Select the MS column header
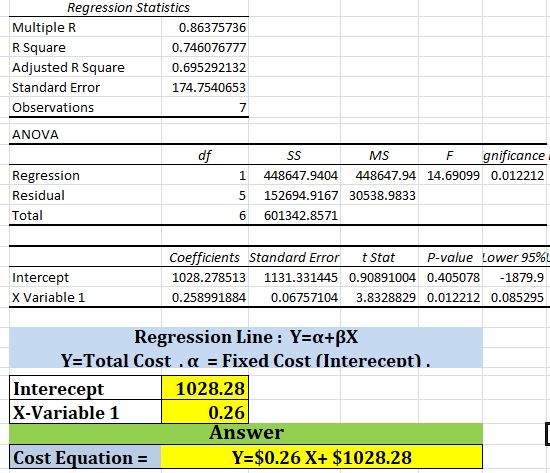Screen dimensions: 550x473 click(x=379, y=155)
